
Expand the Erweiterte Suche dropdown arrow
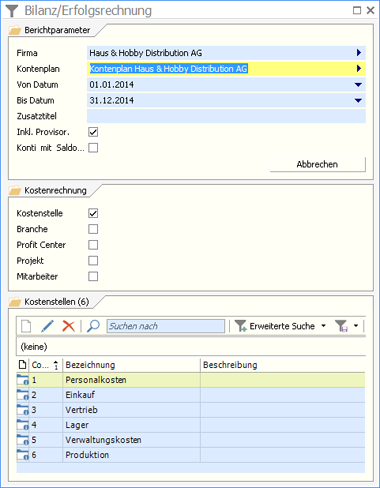[323, 326]
